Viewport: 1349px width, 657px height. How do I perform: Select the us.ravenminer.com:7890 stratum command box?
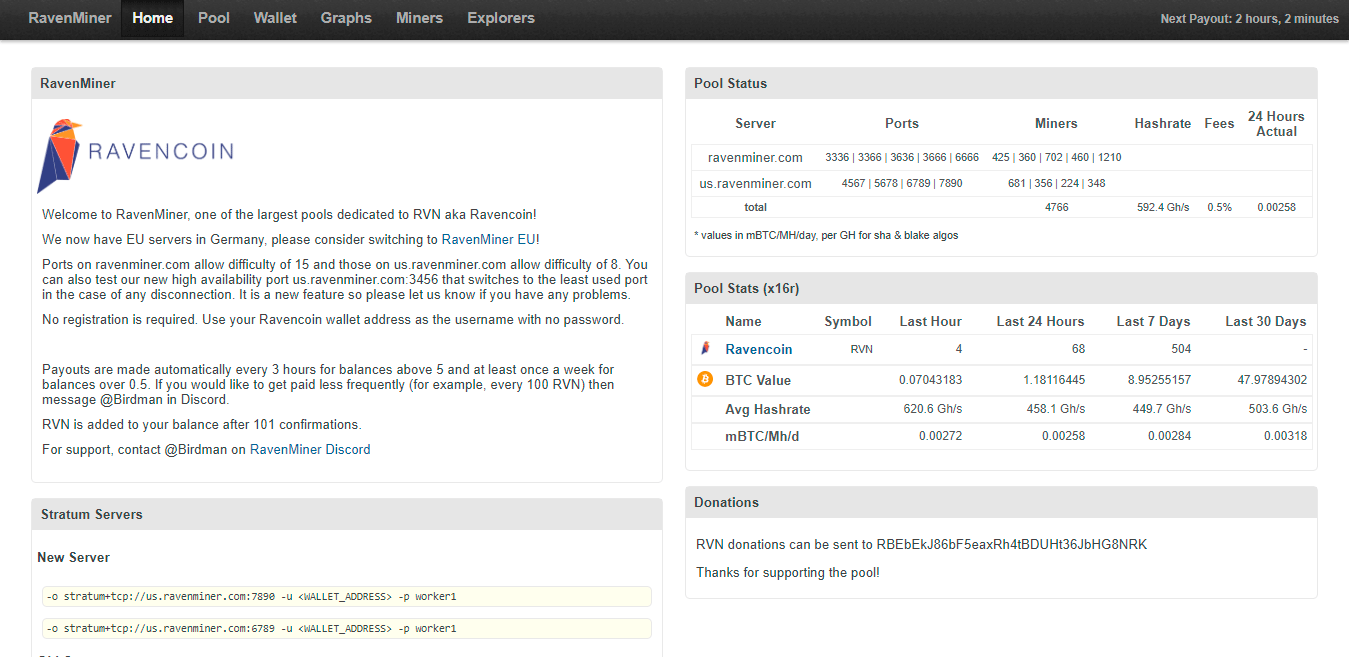point(347,597)
